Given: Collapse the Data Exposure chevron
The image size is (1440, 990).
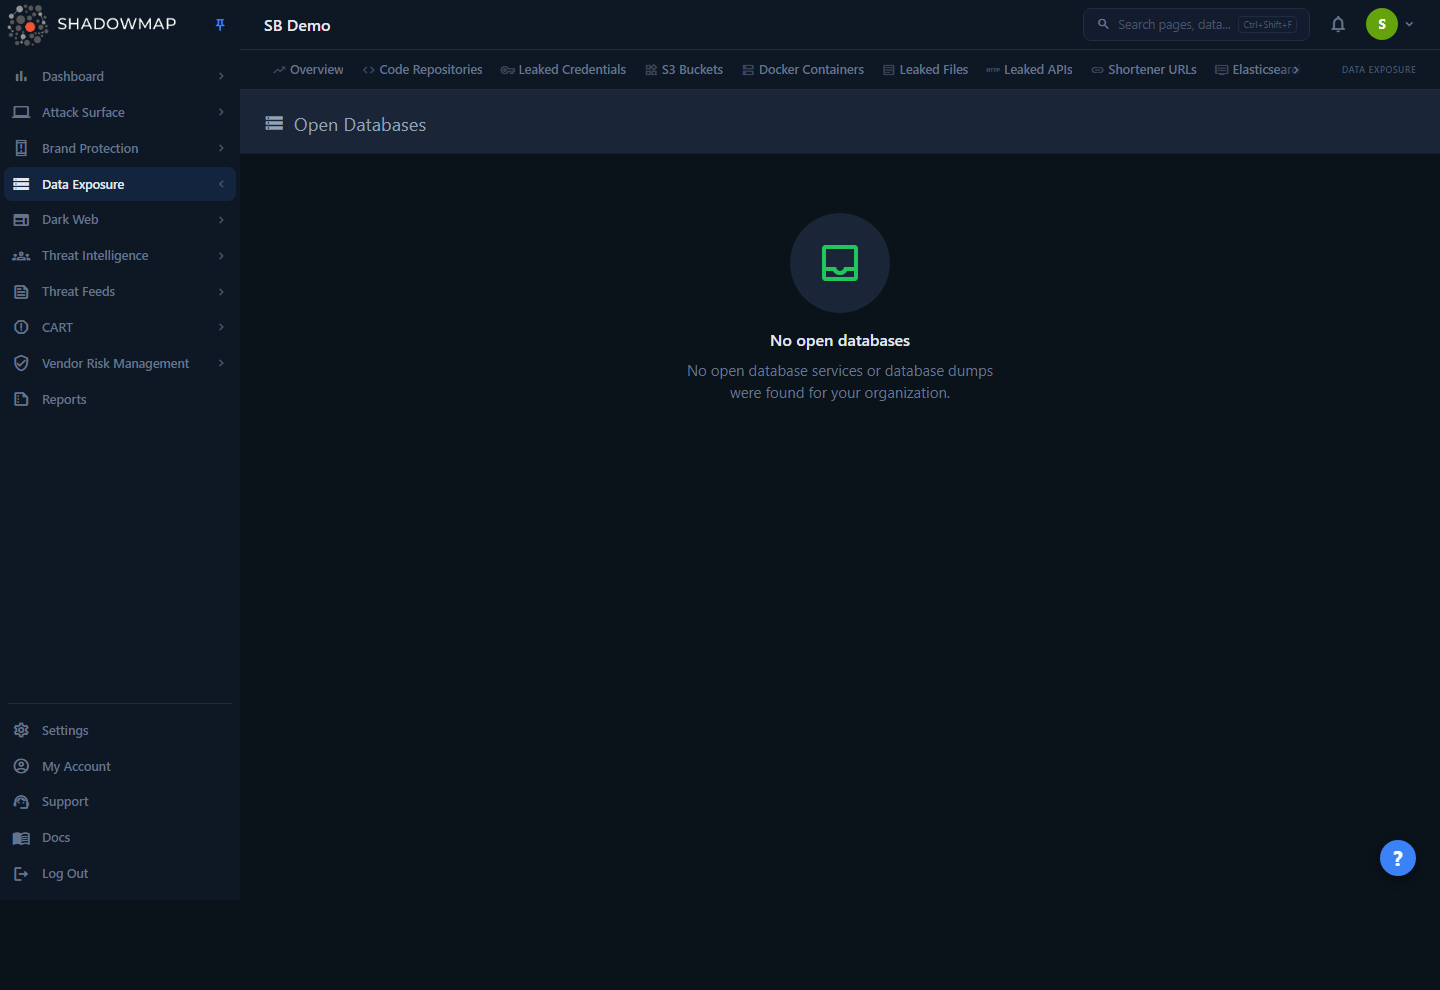Looking at the screenshot, I should coord(221,184).
